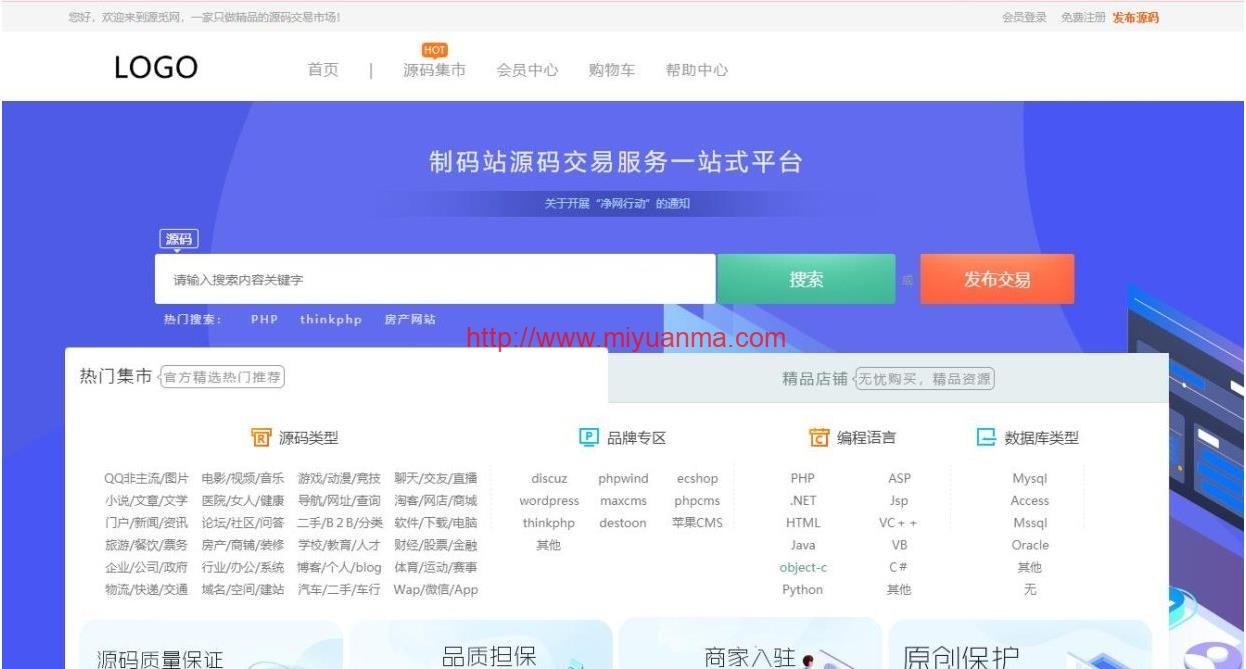
Task: Select the discuz brand
Action: point(549,478)
